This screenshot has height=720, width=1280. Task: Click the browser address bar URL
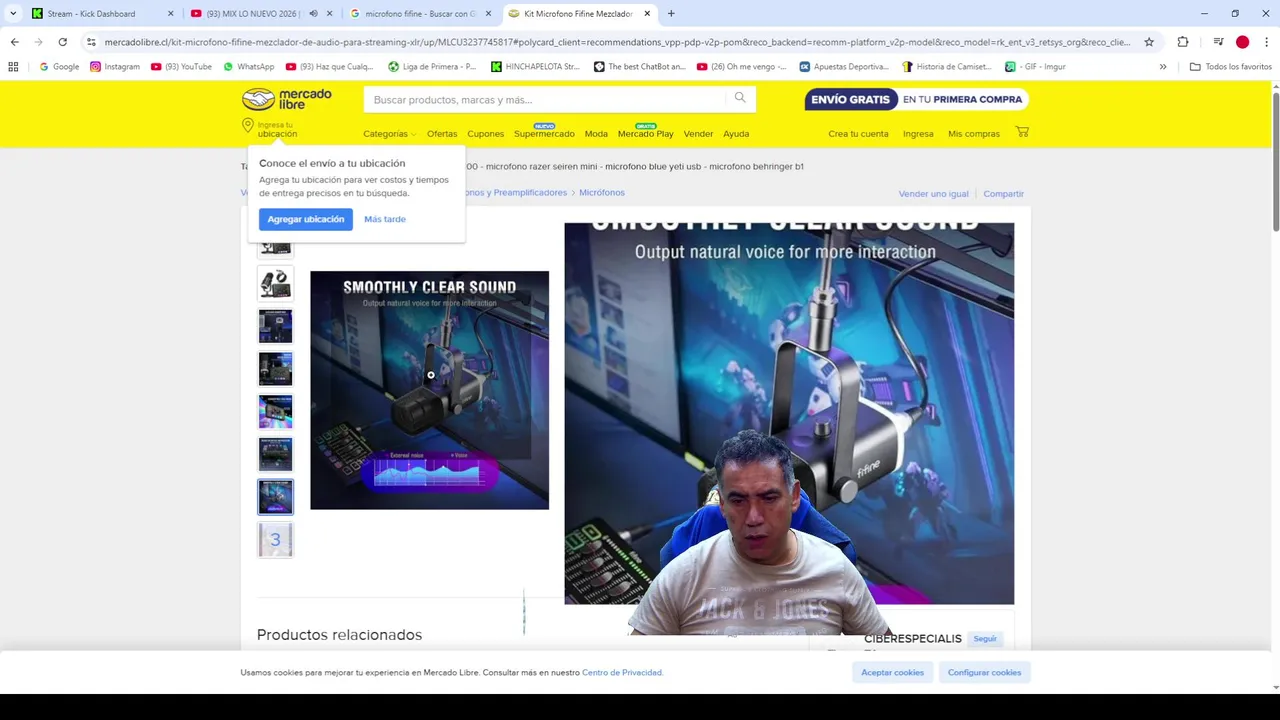coord(617,42)
